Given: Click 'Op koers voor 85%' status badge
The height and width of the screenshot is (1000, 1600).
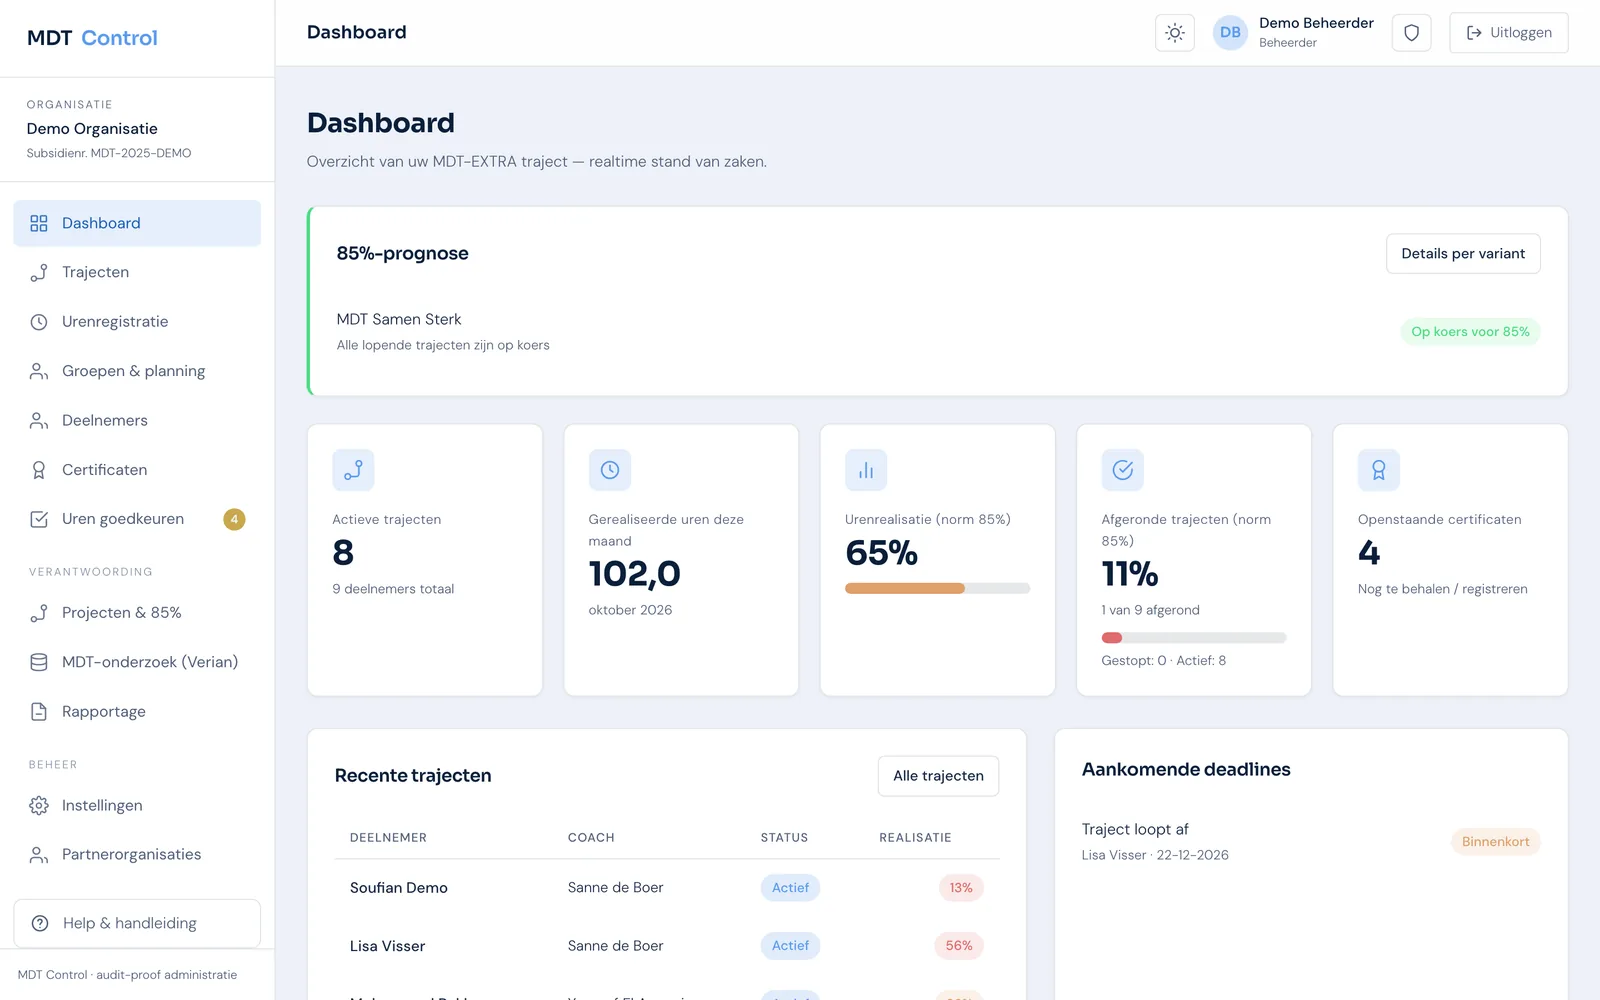Looking at the screenshot, I should tap(1470, 332).
